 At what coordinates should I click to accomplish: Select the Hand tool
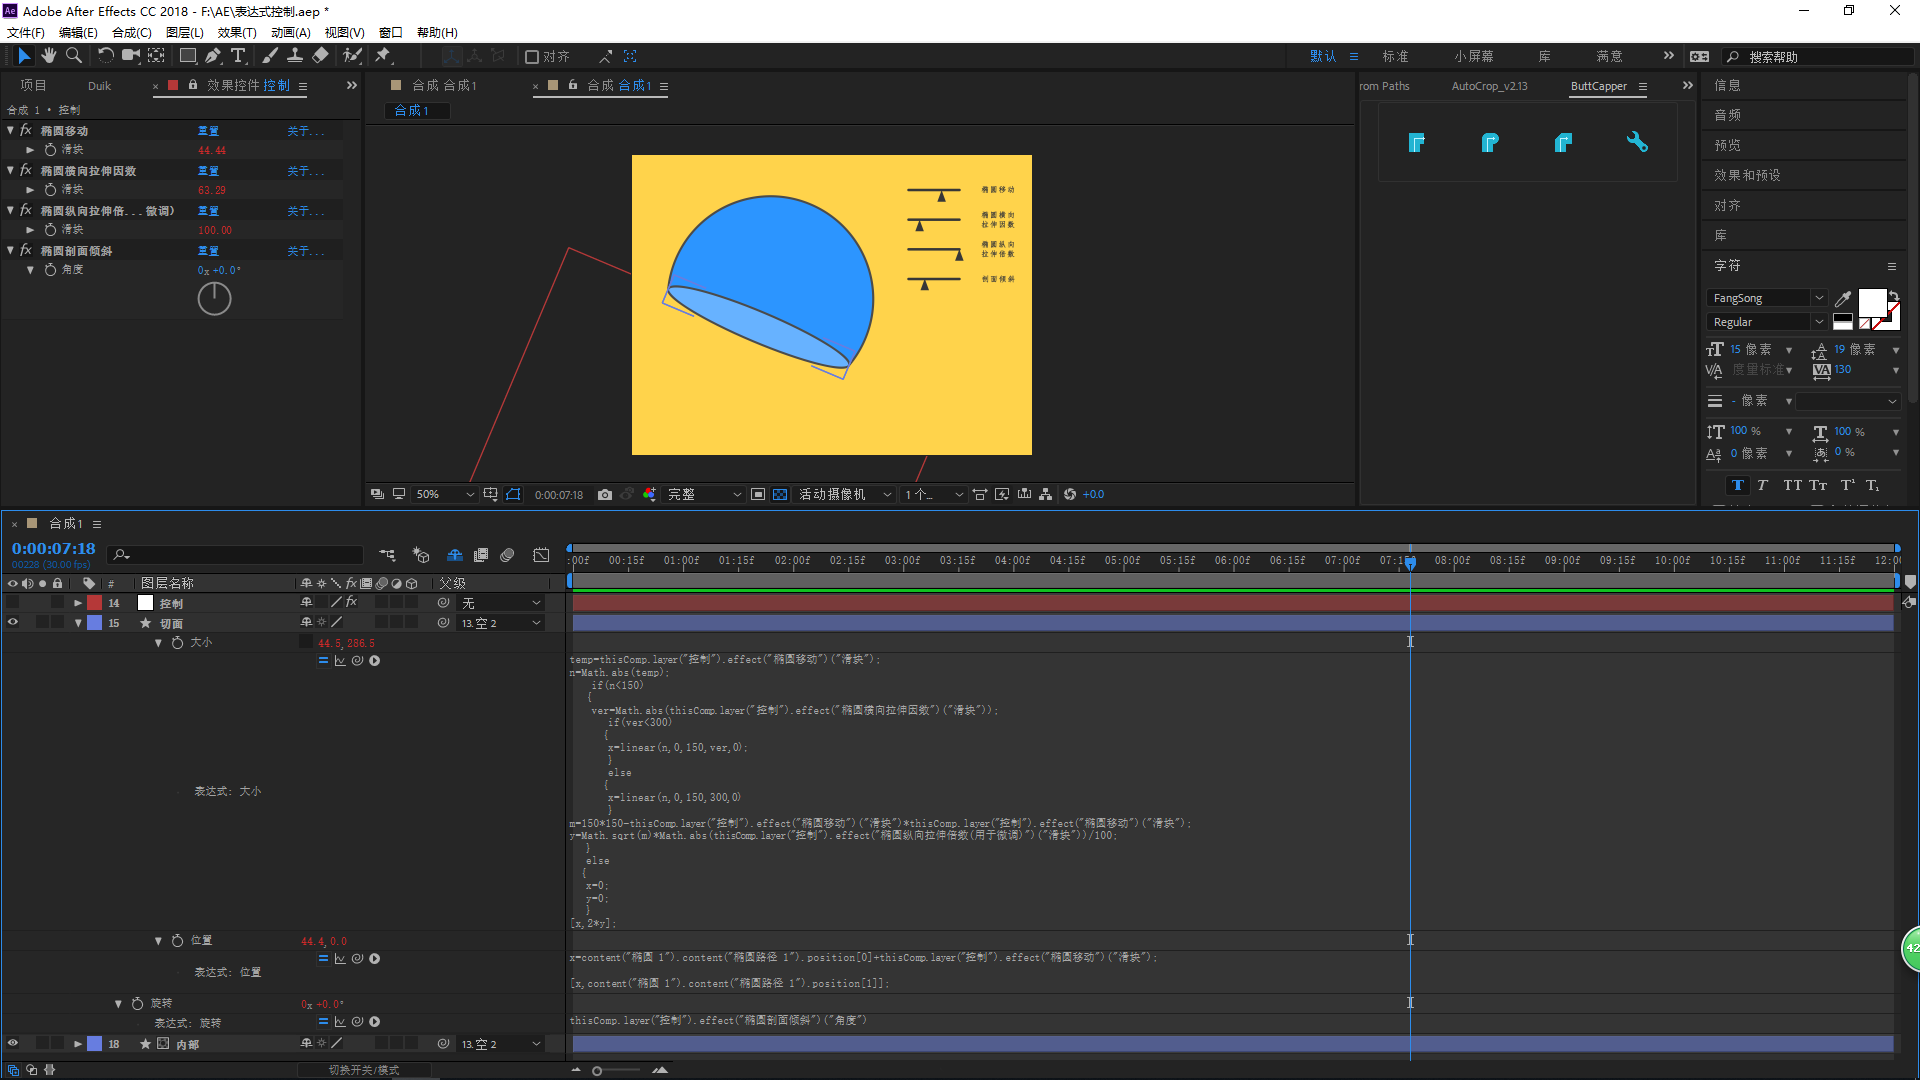click(48, 56)
